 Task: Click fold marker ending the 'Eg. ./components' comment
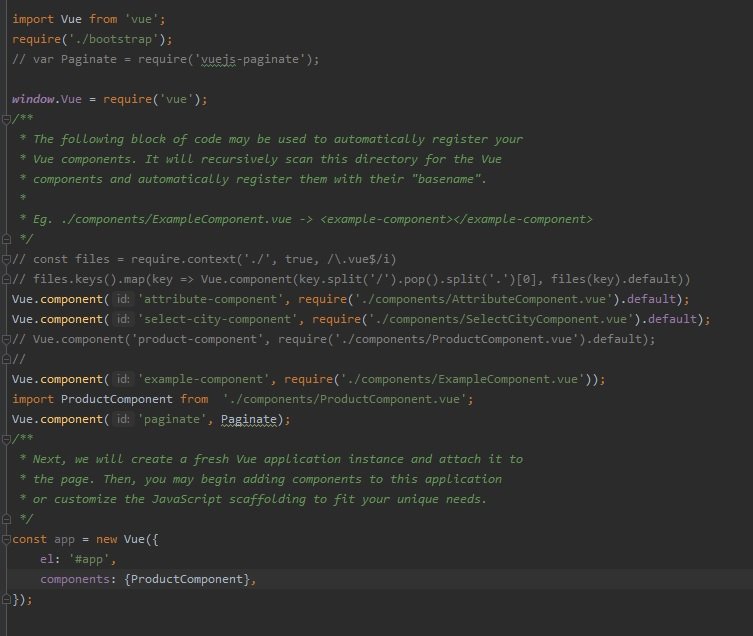6,239
